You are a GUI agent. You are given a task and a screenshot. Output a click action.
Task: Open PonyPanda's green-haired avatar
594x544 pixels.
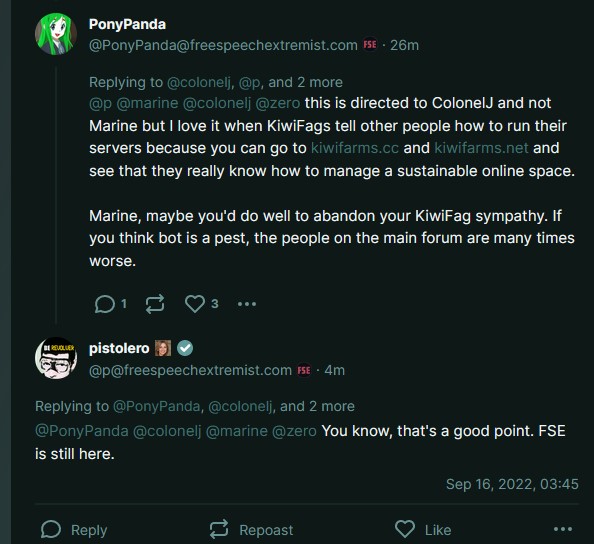coord(56,34)
